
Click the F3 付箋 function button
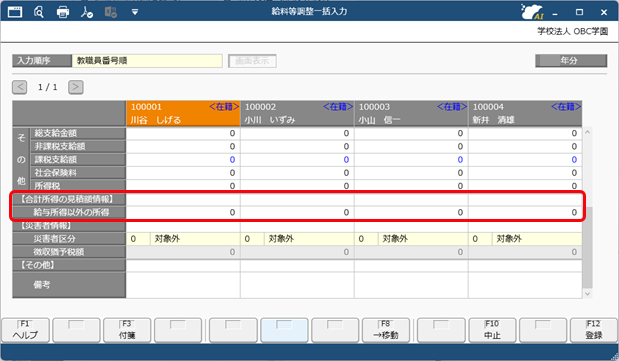pos(127,330)
